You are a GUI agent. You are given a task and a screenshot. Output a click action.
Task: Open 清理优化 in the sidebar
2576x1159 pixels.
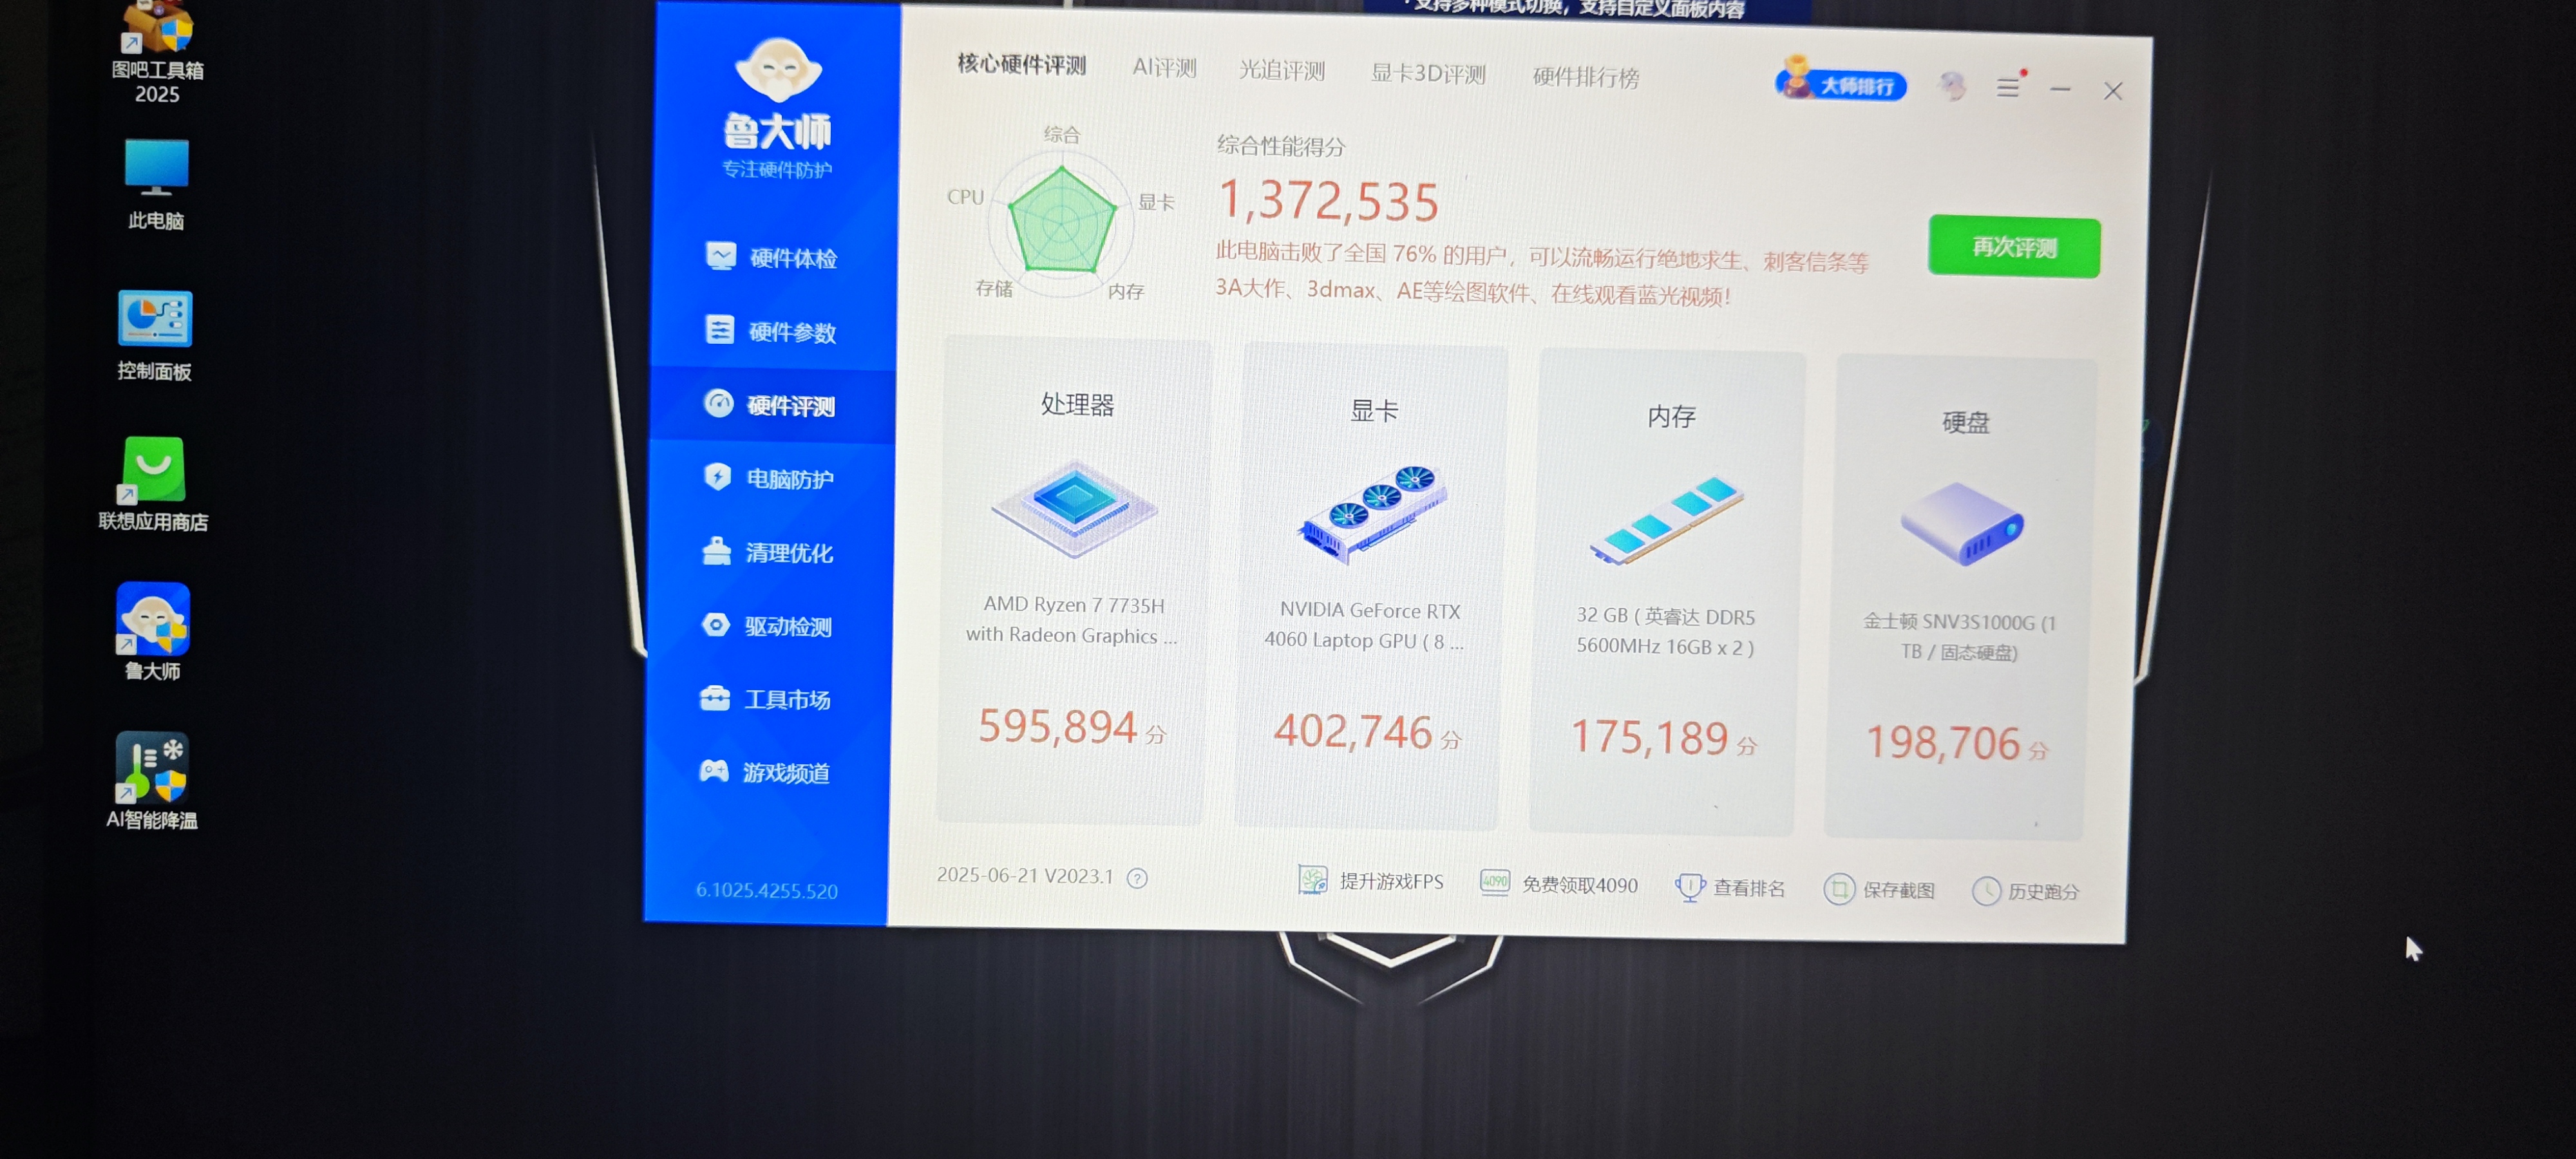[x=769, y=552]
